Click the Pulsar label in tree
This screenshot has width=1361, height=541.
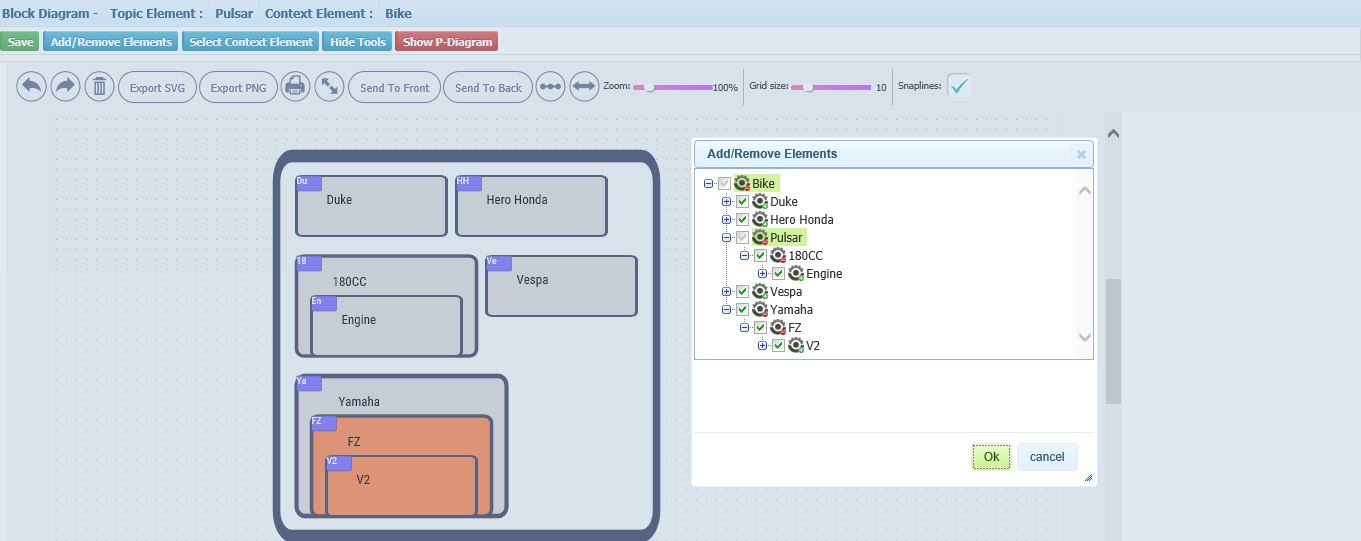coord(786,237)
